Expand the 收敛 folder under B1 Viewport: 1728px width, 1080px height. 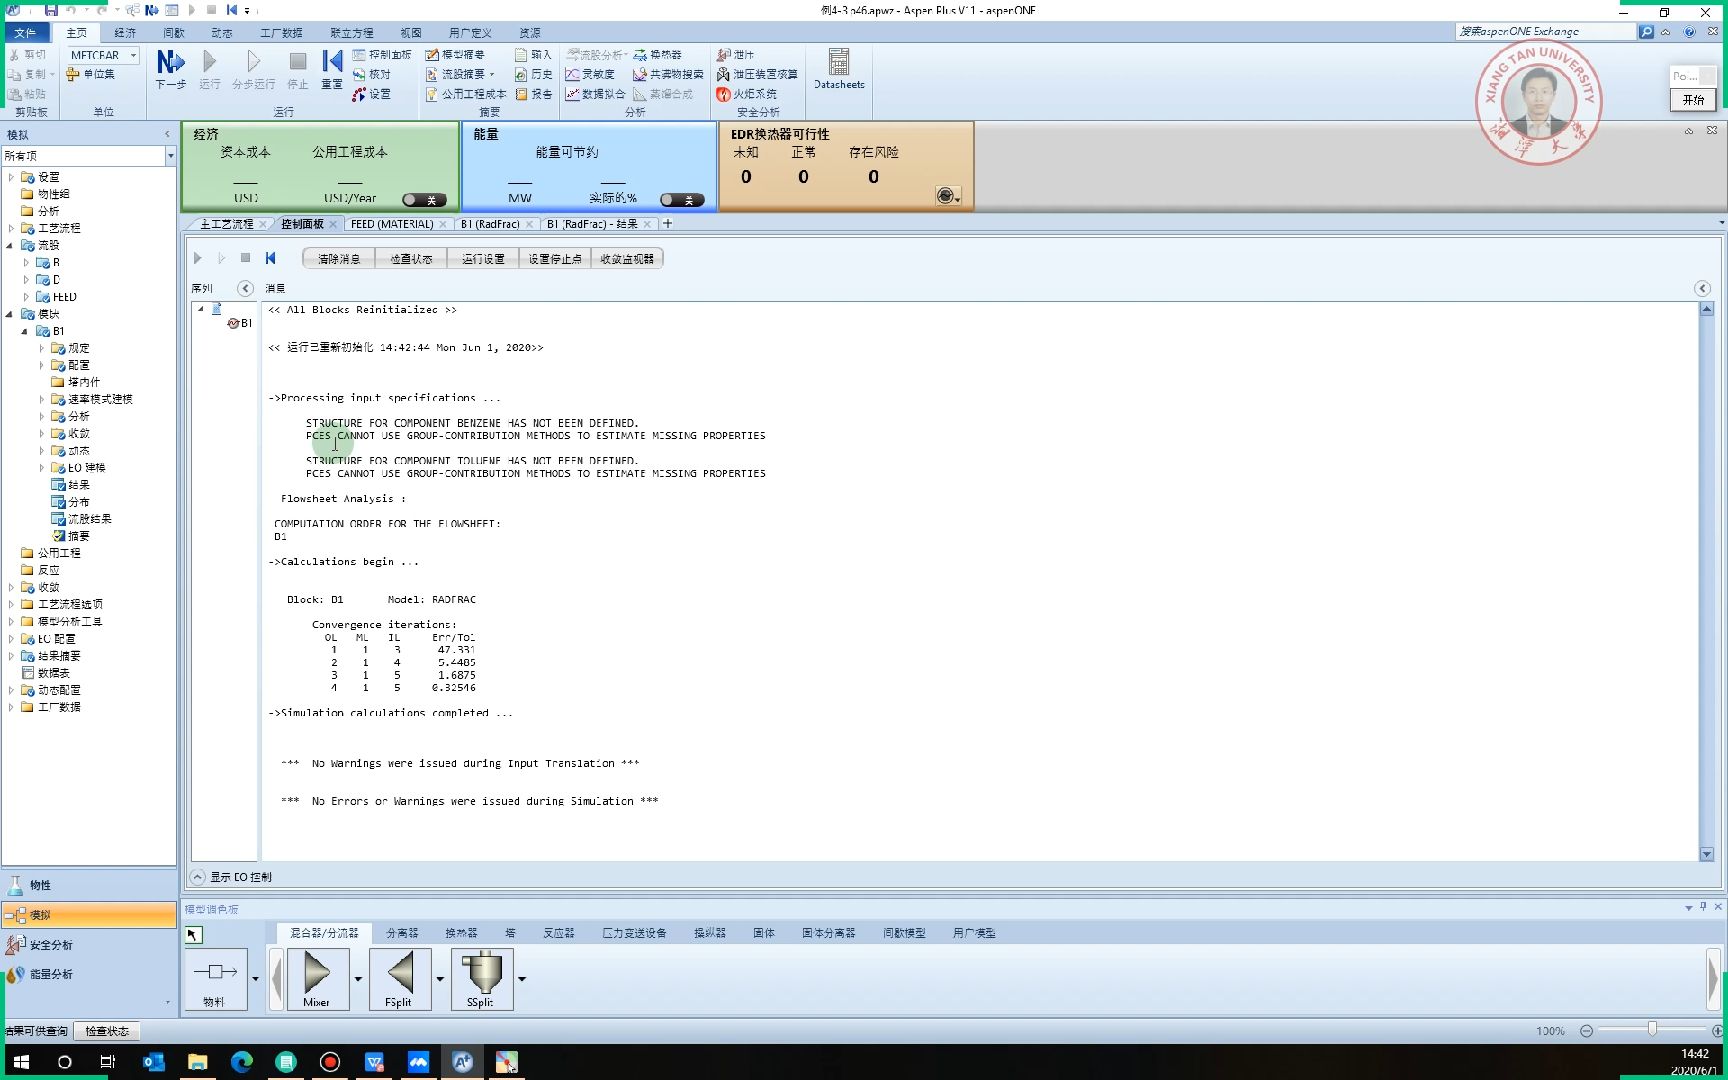[x=41, y=433]
